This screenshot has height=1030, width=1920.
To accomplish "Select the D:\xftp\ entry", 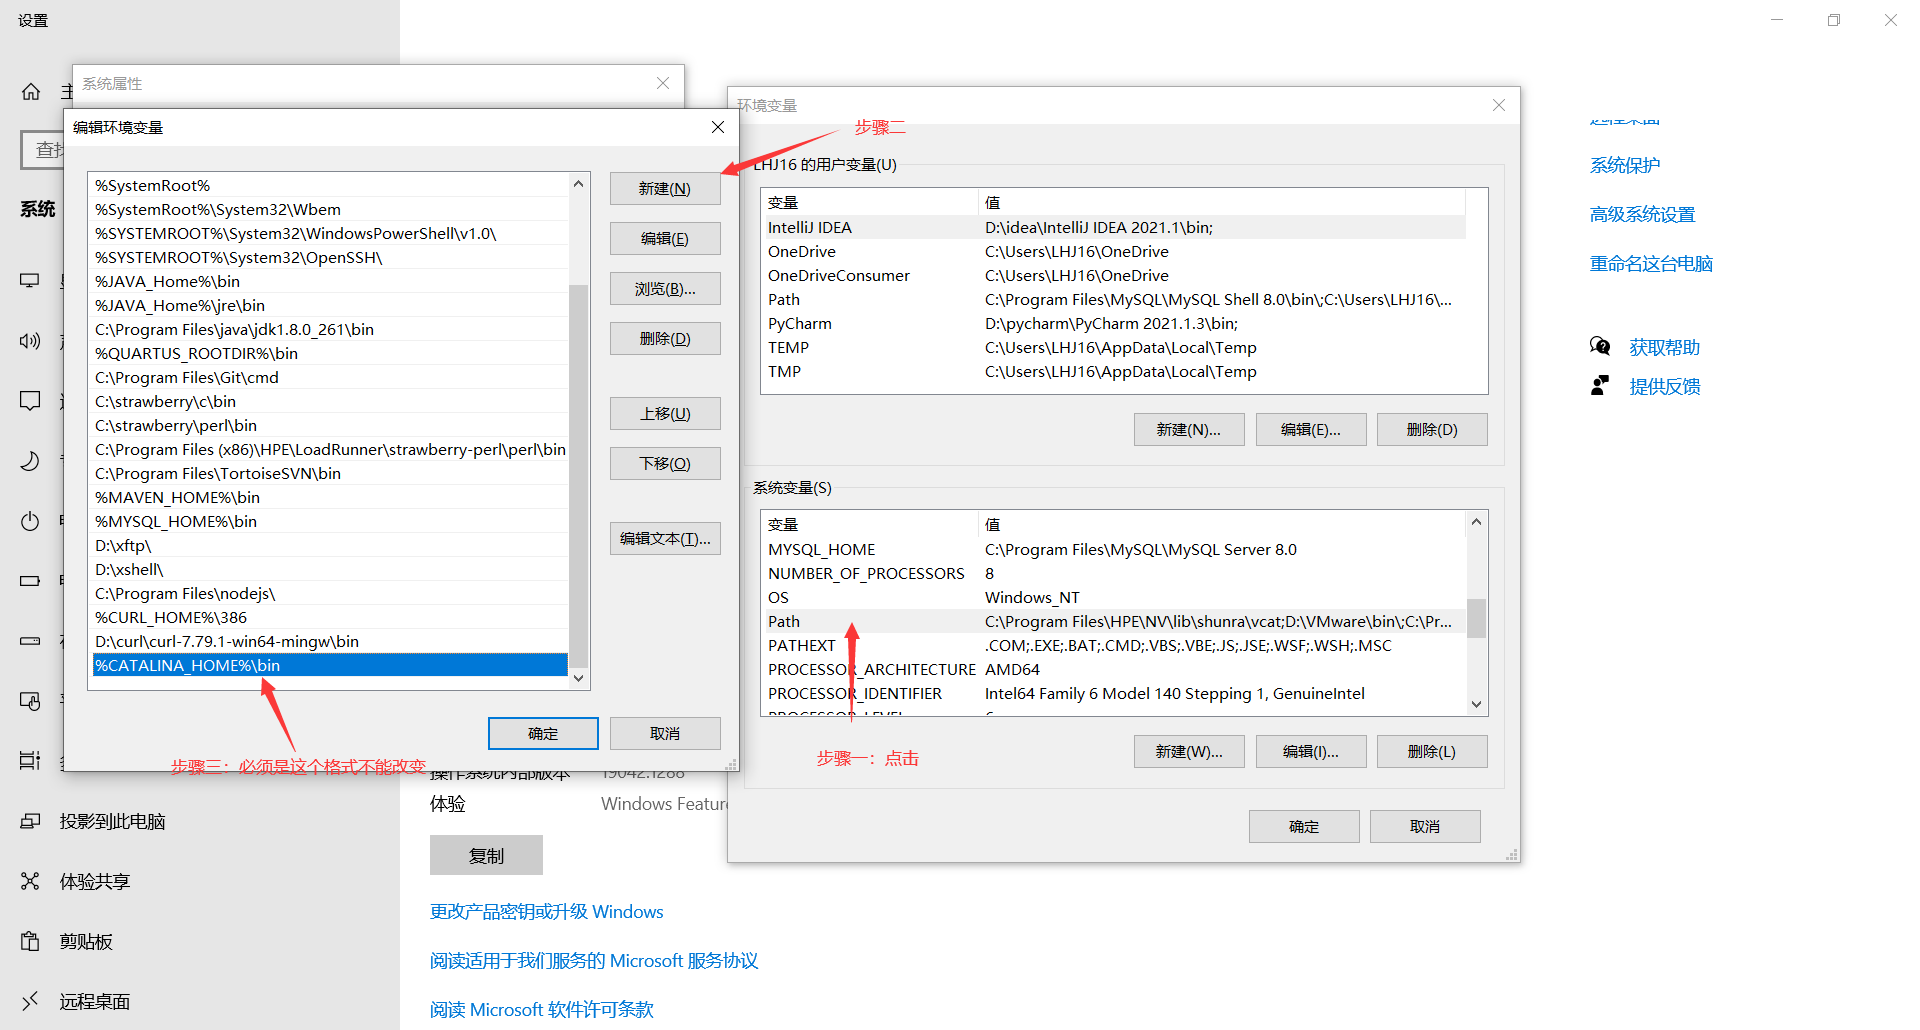I will point(330,545).
